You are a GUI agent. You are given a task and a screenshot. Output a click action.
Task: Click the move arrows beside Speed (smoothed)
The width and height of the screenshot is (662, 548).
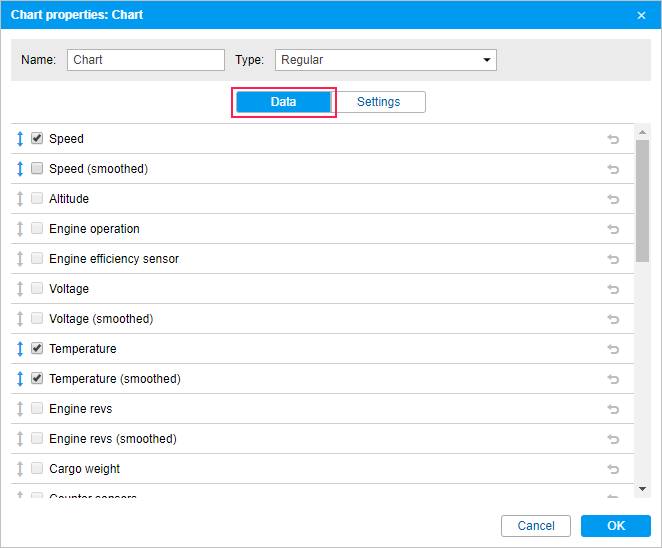click(20, 168)
